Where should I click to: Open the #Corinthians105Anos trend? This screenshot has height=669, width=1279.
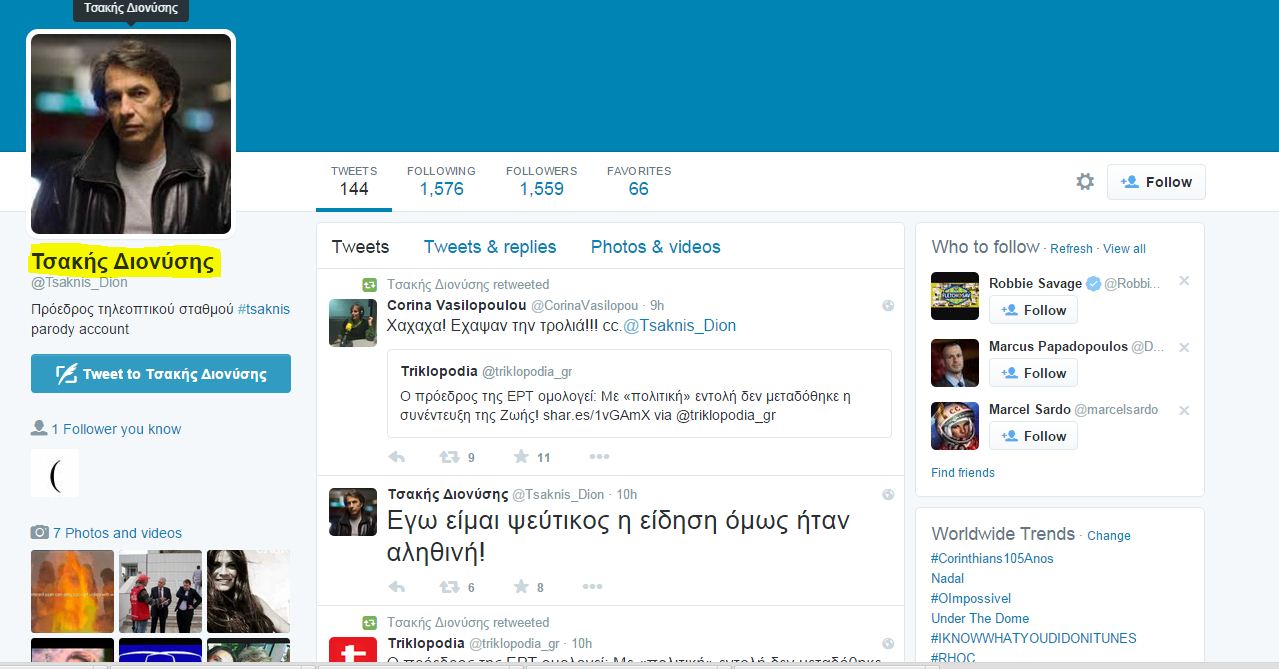992,558
